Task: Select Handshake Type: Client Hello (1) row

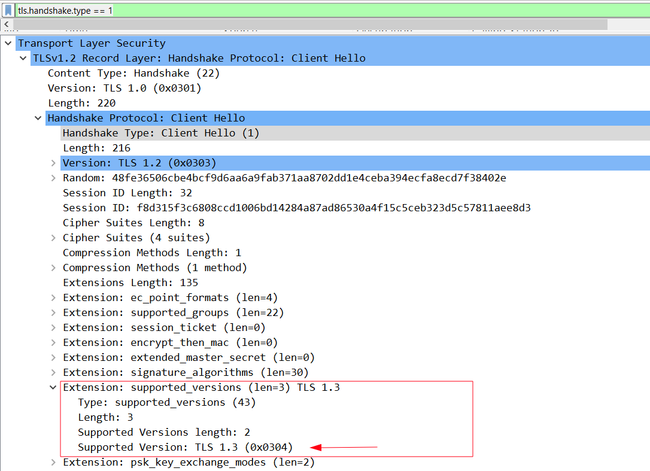Action: tap(355, 133)
